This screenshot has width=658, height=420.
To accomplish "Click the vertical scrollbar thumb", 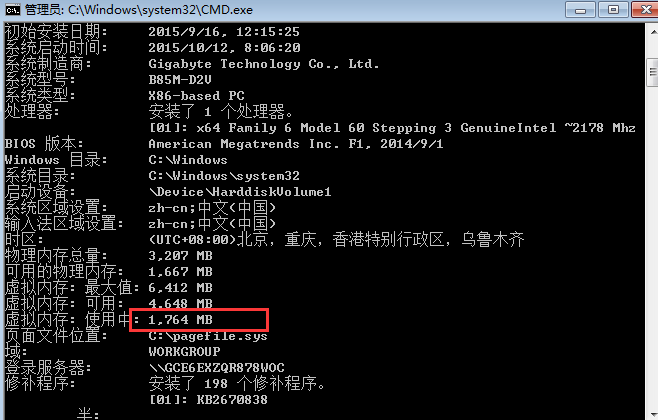I will tap(653, 72).
